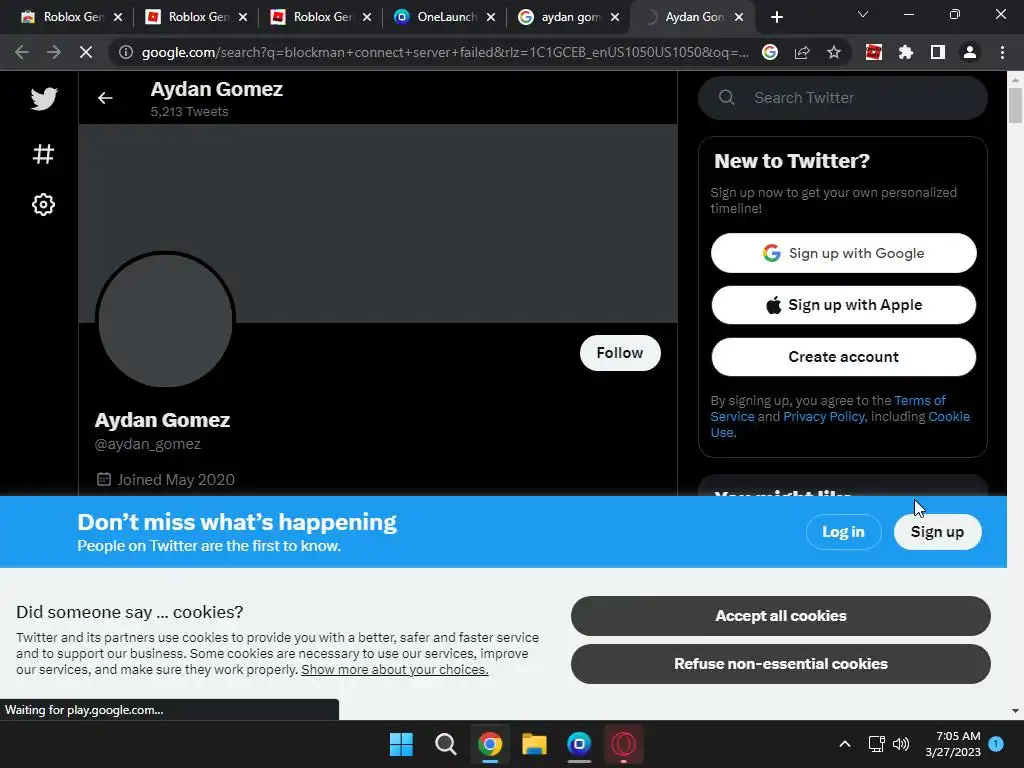Open the Privacy Policy link
The width and height of the screenshot is (1024, 768).
(824, 417)
